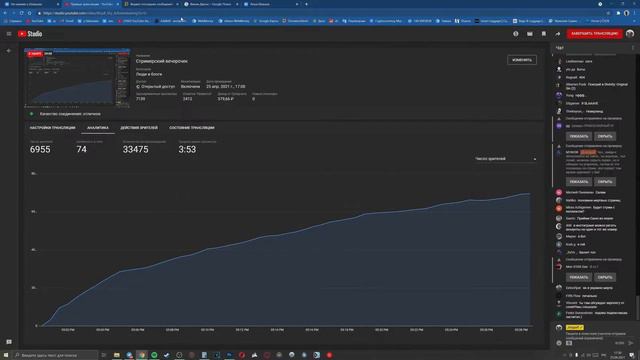Open the YouTube Studio hamburger menu

click(x=9, y=34)
